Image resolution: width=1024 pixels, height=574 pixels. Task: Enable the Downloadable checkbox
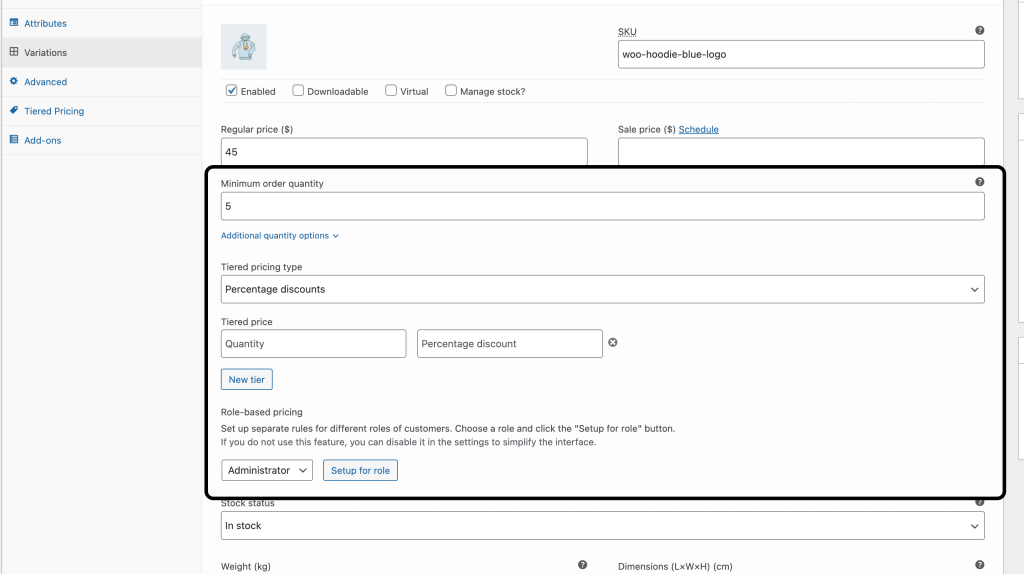coord(298,91)
